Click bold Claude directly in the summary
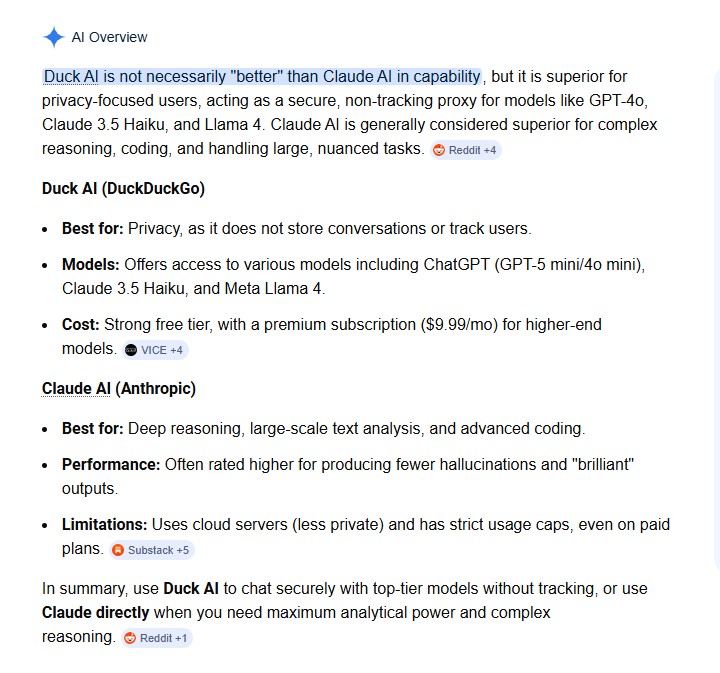The height and width of the screenshot is (673, 720). click(x=96, y=612)
